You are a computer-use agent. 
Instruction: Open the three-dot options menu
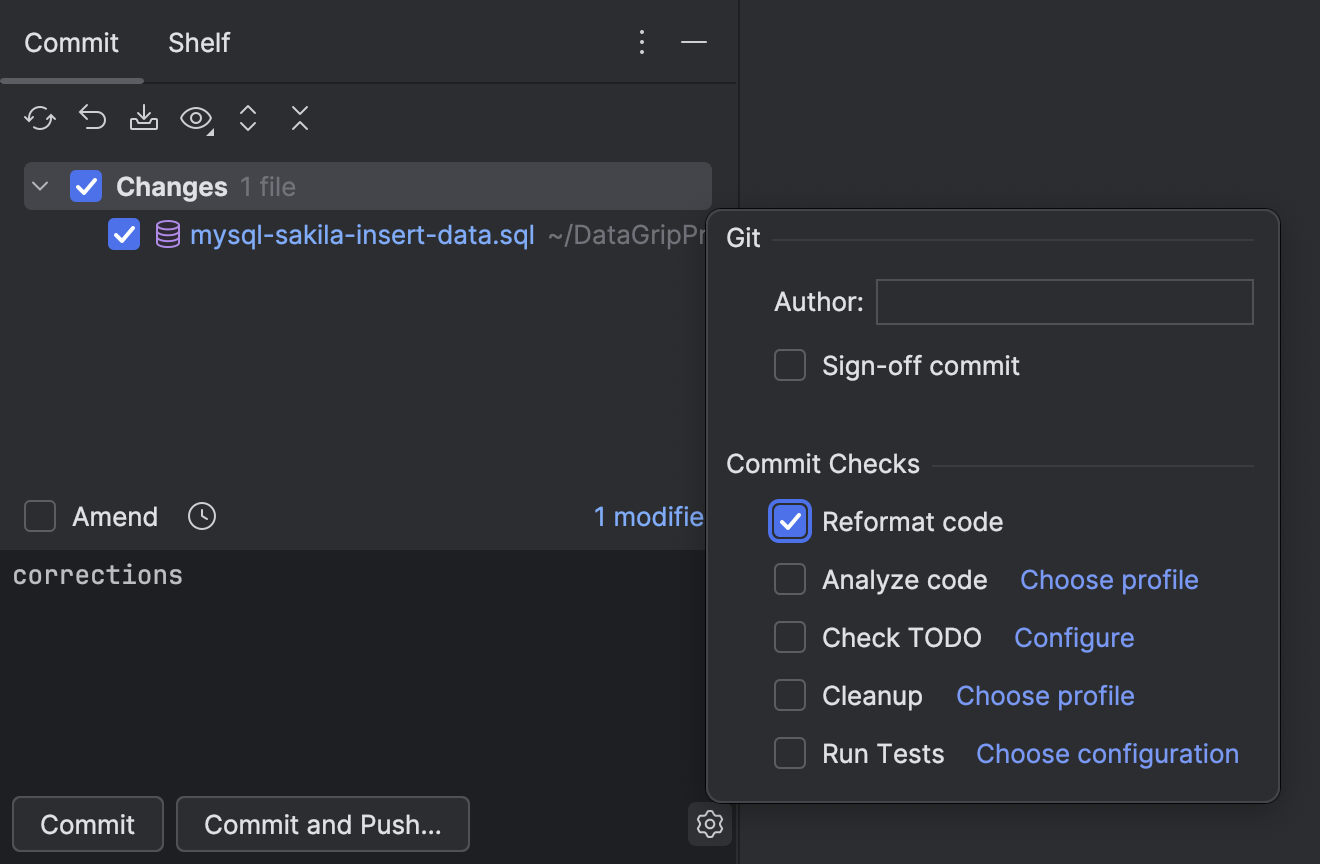tap(641, 42)
